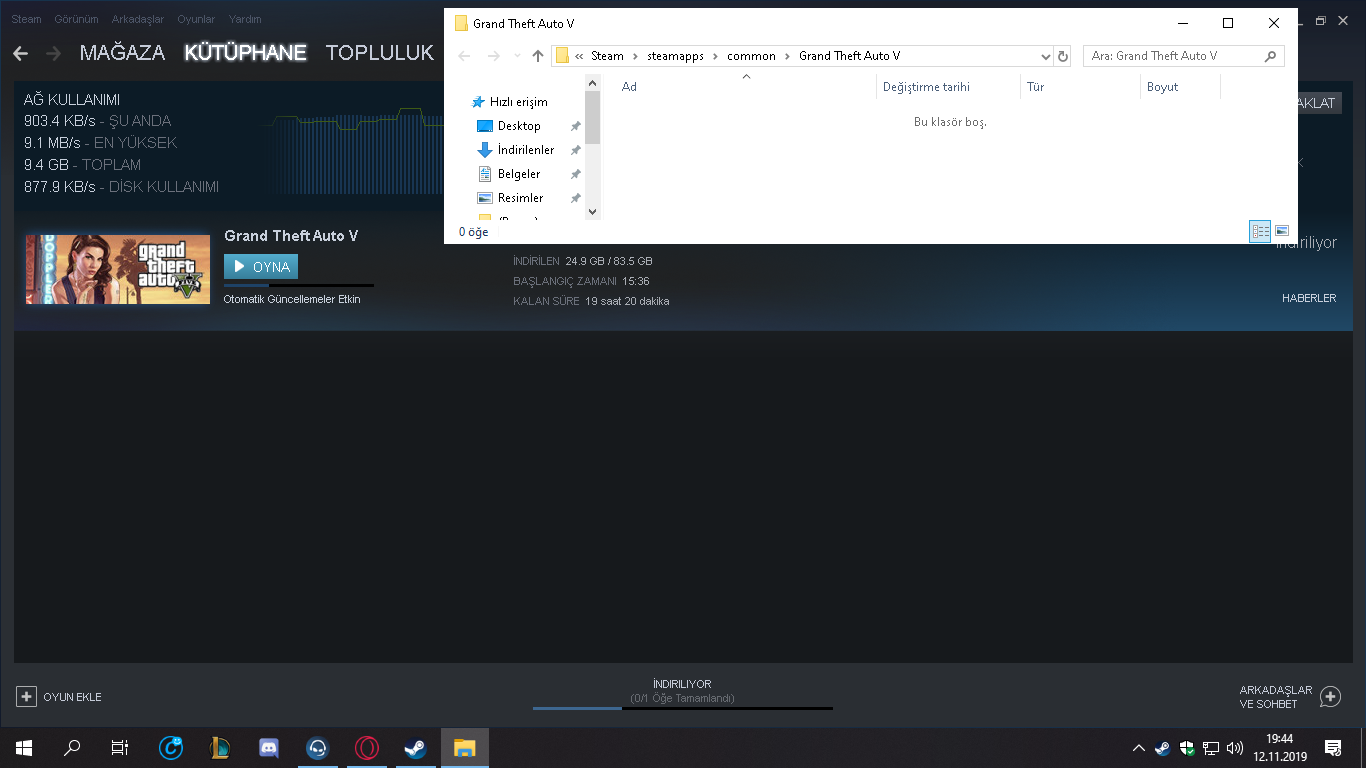
Task: Go to the KÜTÜPHANE tab
Action: click(x=245, y=53)
